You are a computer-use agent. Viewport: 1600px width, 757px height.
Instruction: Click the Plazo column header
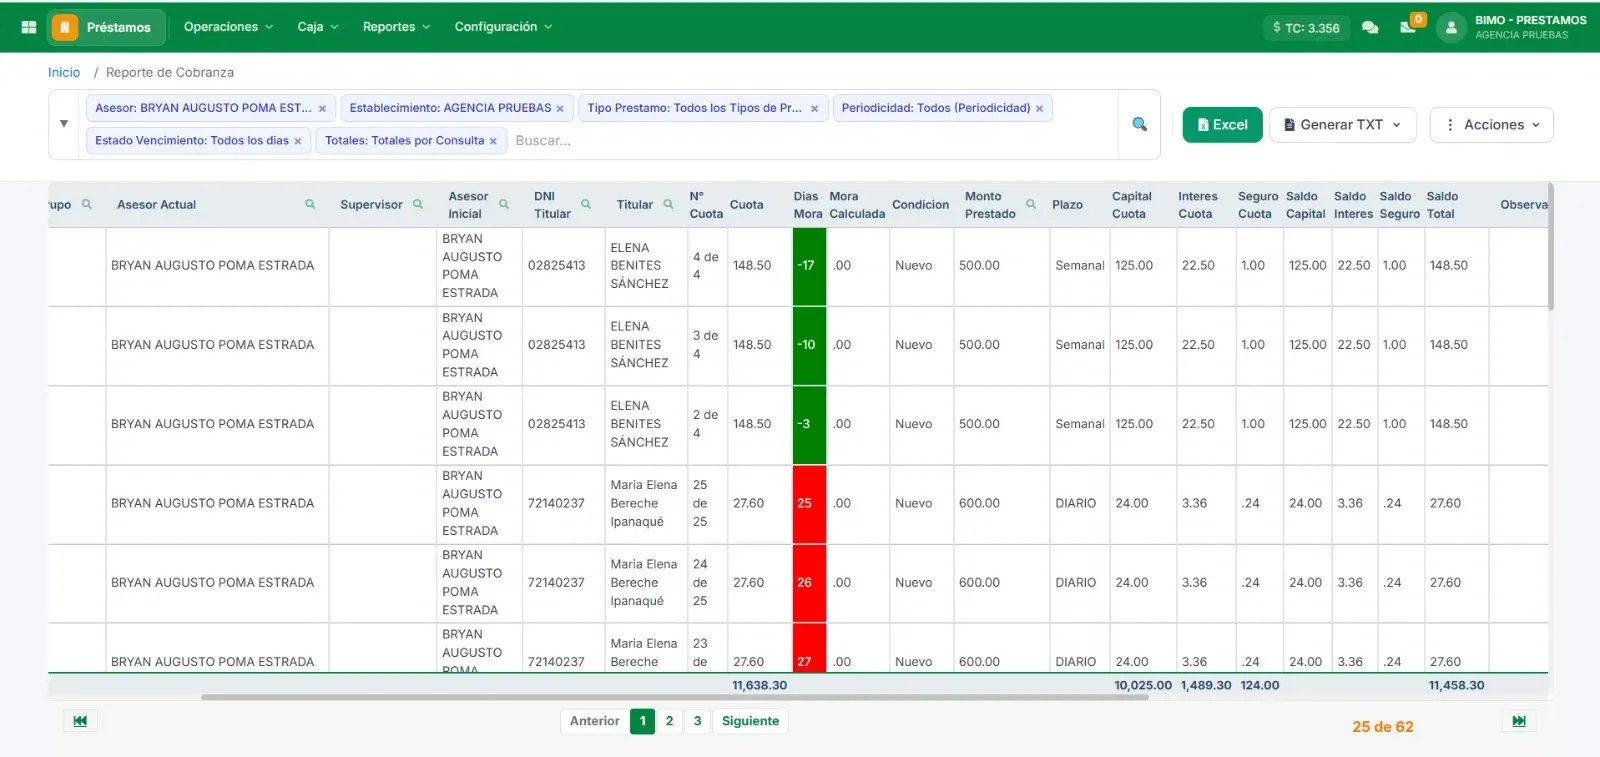[1068, 205]
